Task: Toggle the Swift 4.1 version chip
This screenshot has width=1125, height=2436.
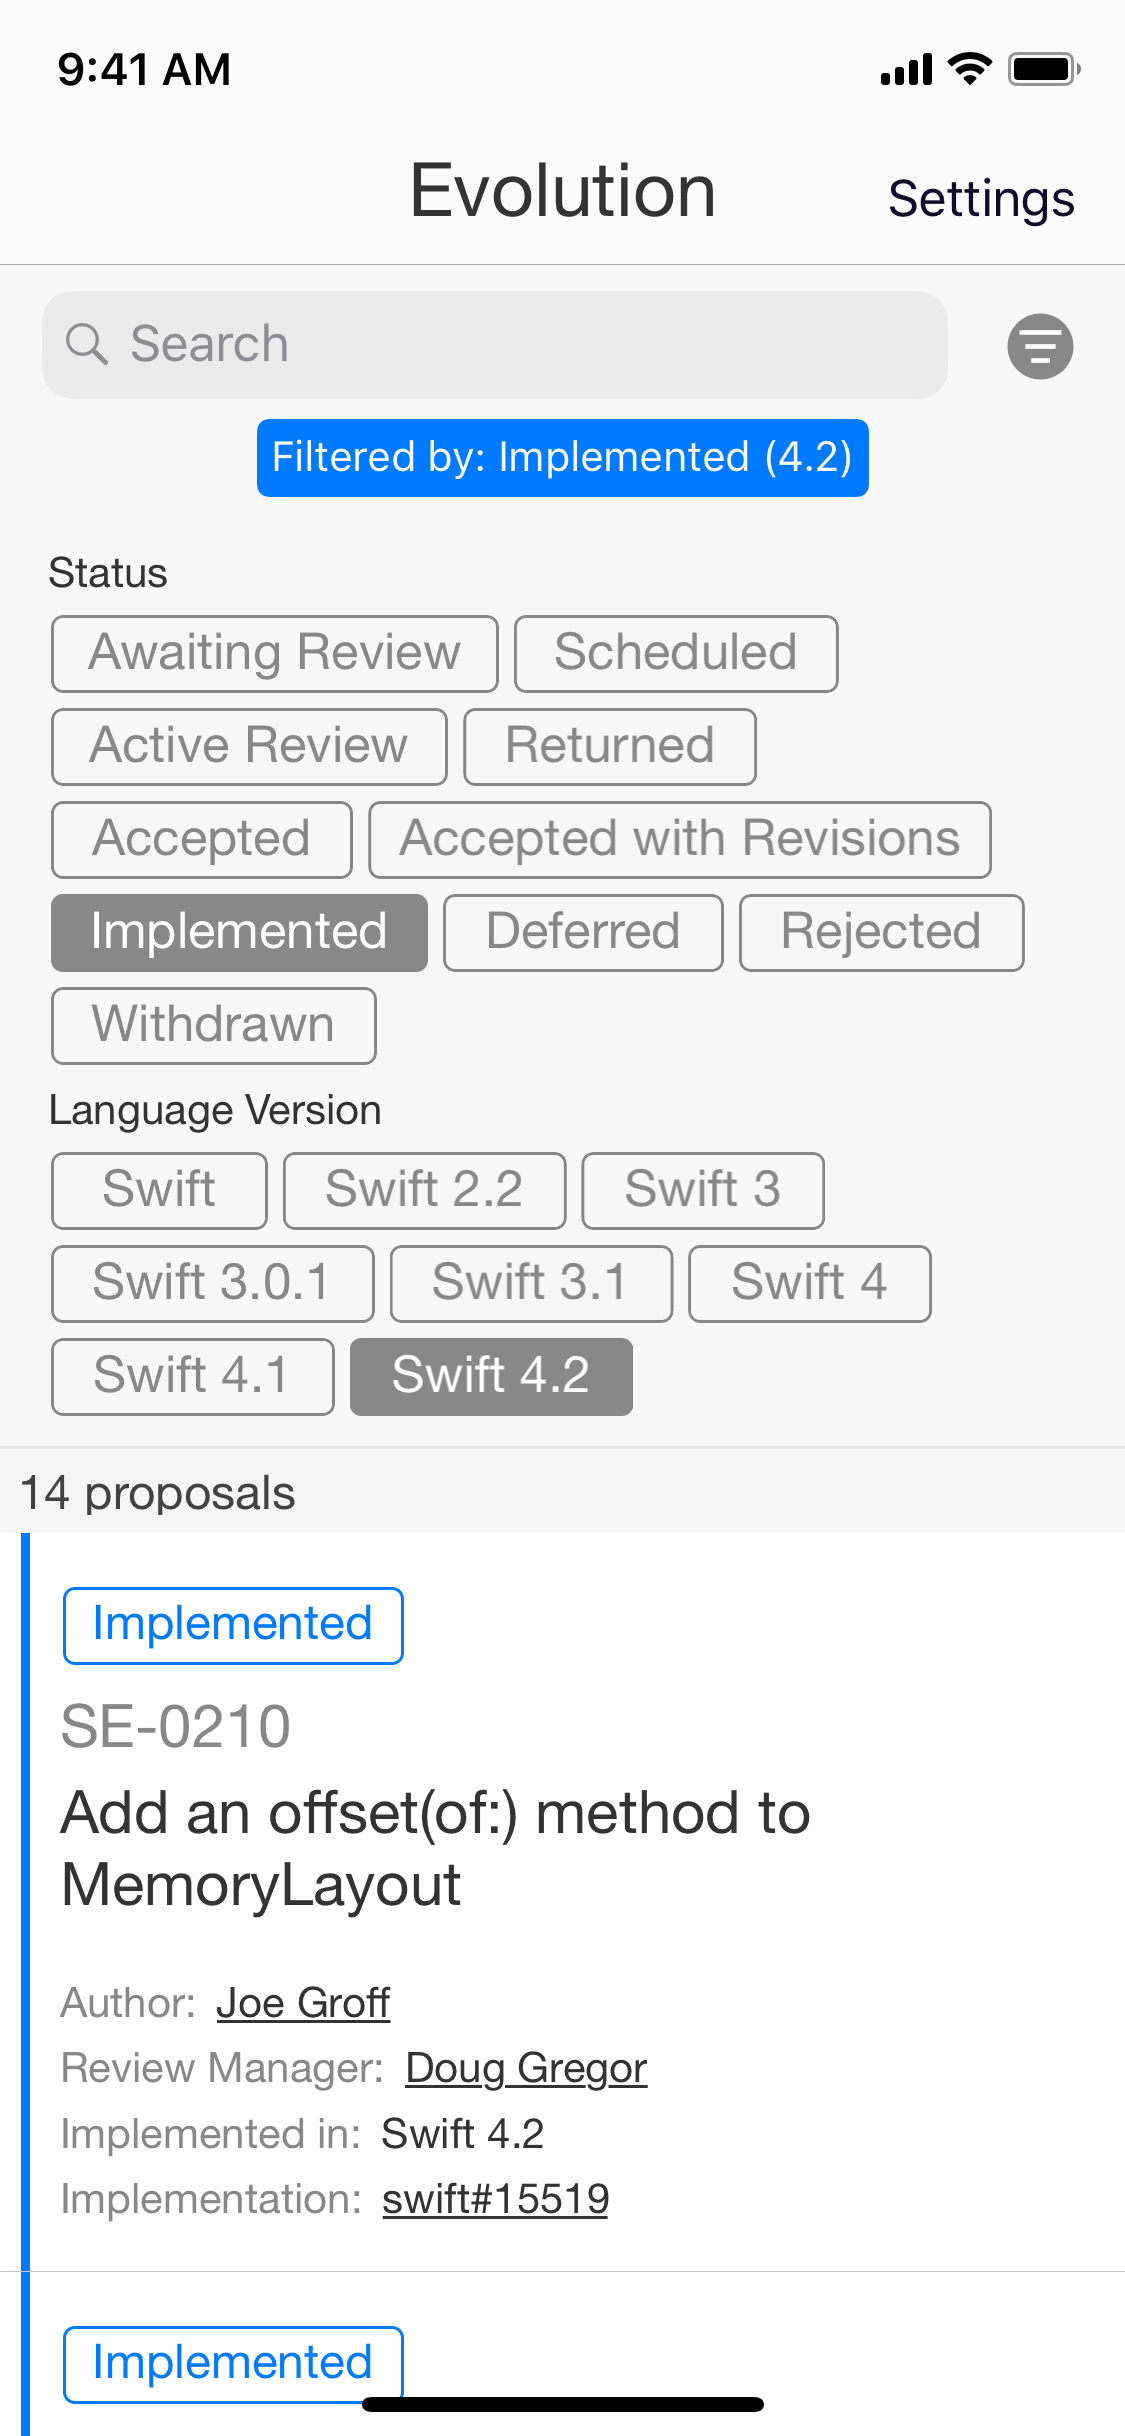Action: (x=193, y=1377)
